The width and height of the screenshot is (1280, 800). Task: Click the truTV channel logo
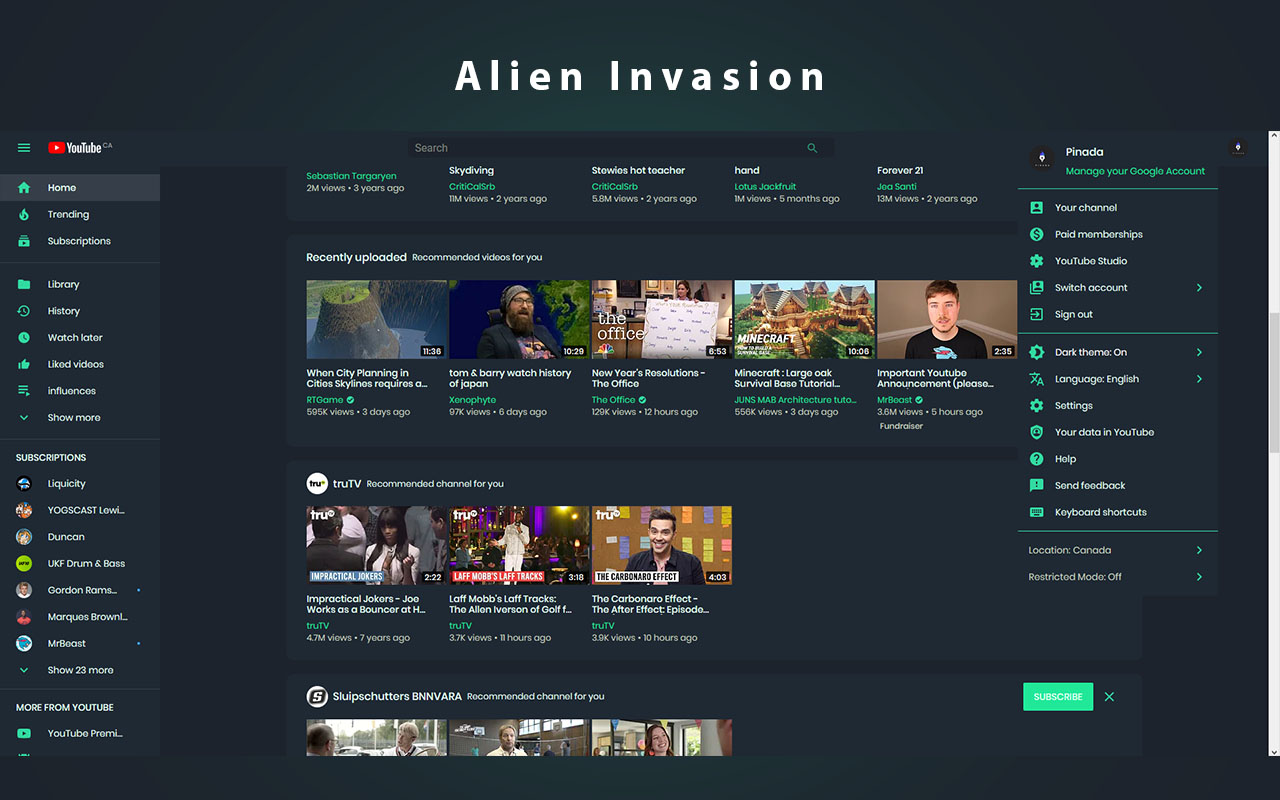pyautogui.click(x=317, y=483)
